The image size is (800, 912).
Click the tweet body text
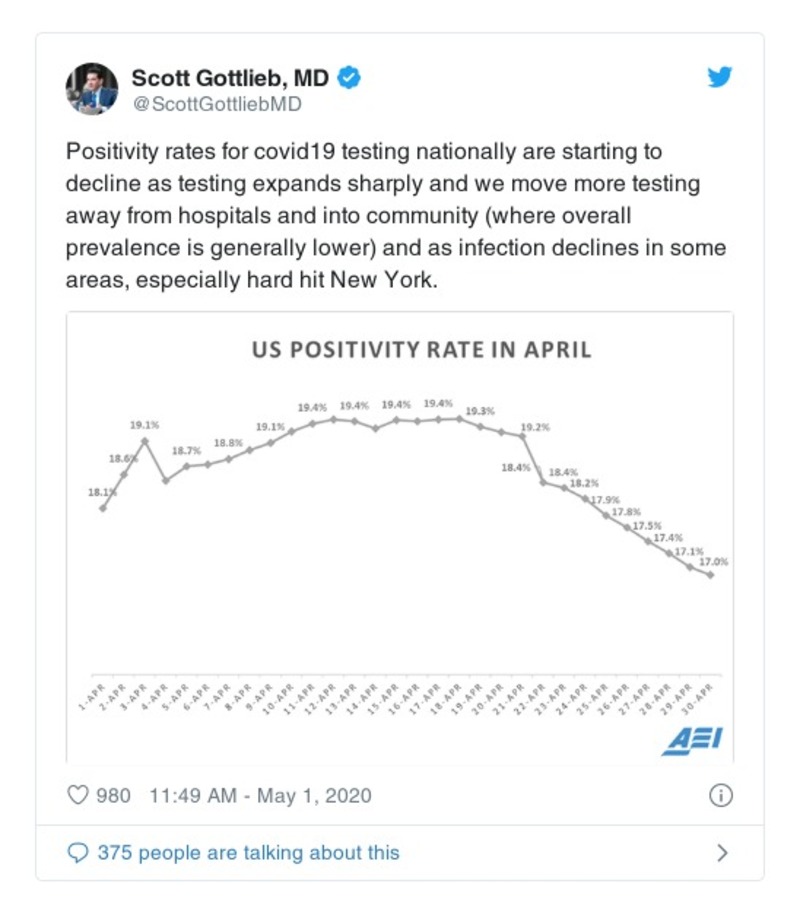pos(395,216)
